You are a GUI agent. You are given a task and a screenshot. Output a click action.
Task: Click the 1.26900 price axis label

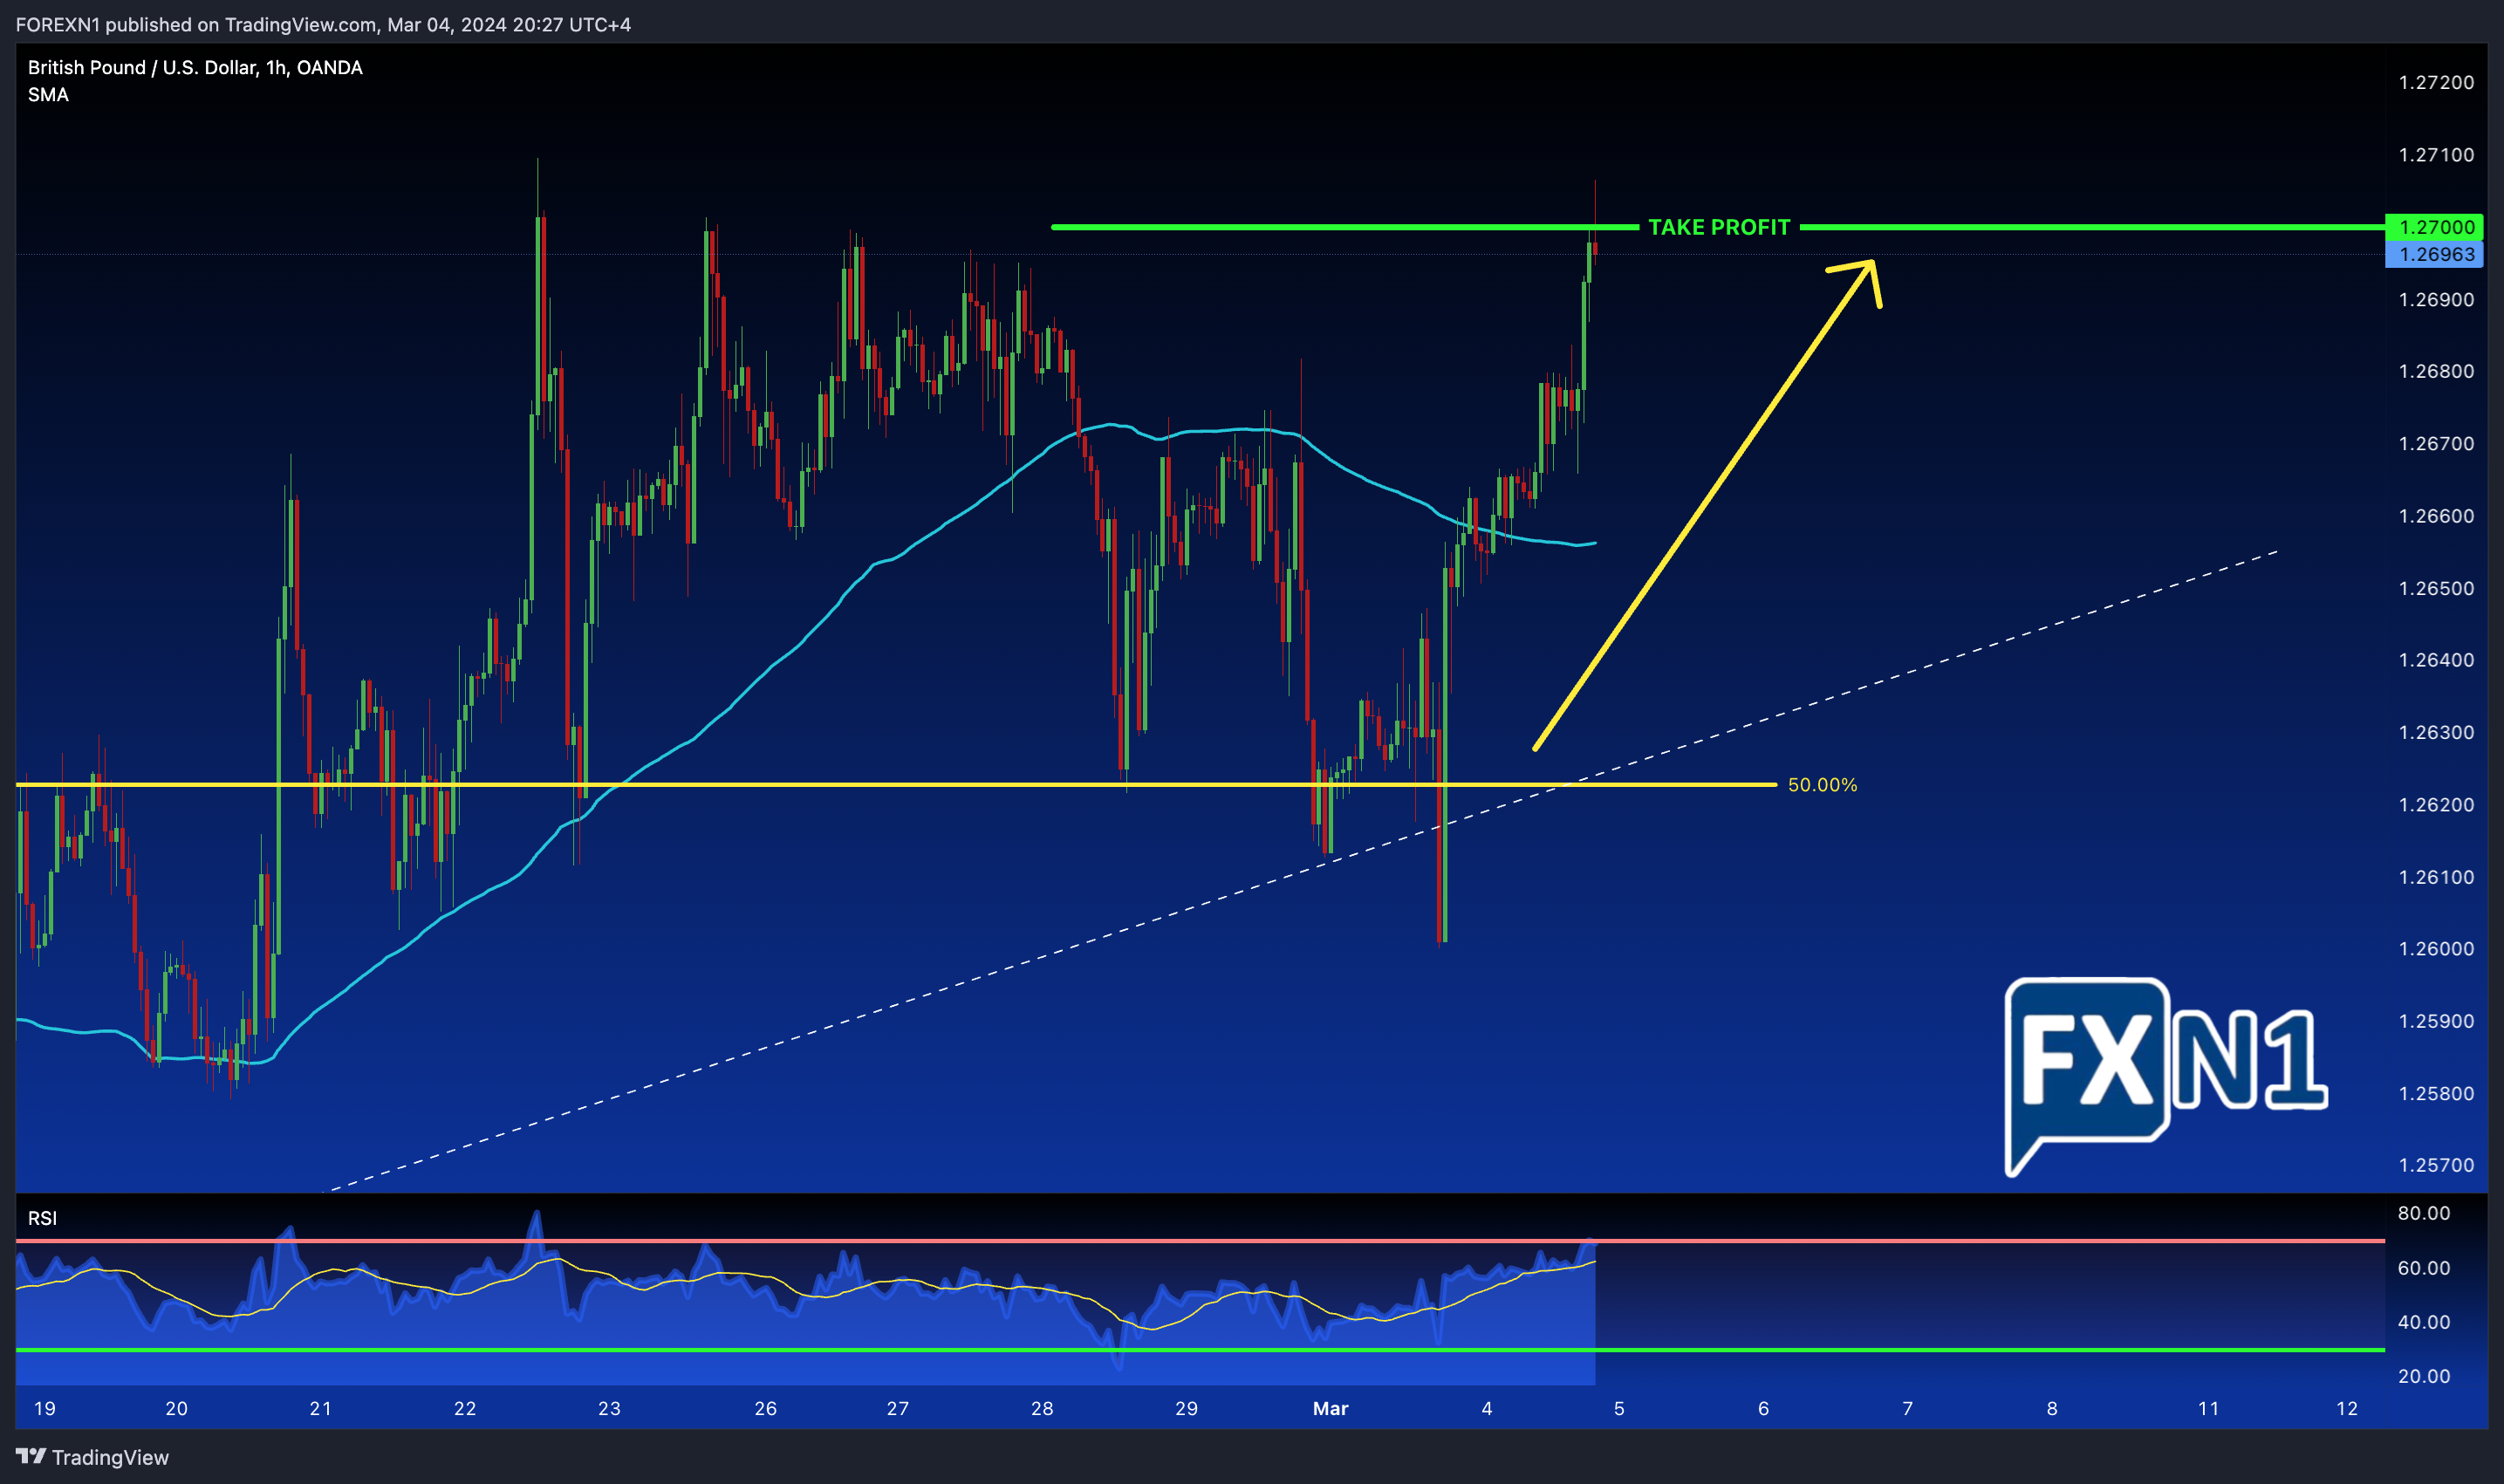(x=2436, y=300)
